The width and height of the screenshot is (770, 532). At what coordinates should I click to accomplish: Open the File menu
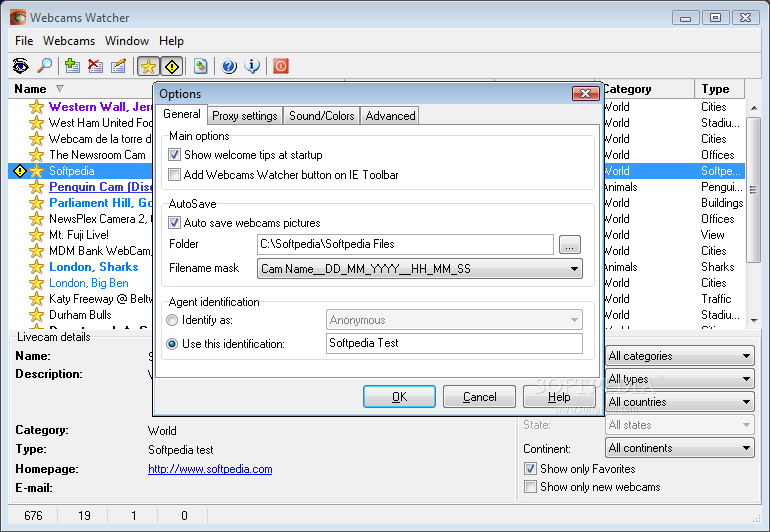[x=24, y=41]
